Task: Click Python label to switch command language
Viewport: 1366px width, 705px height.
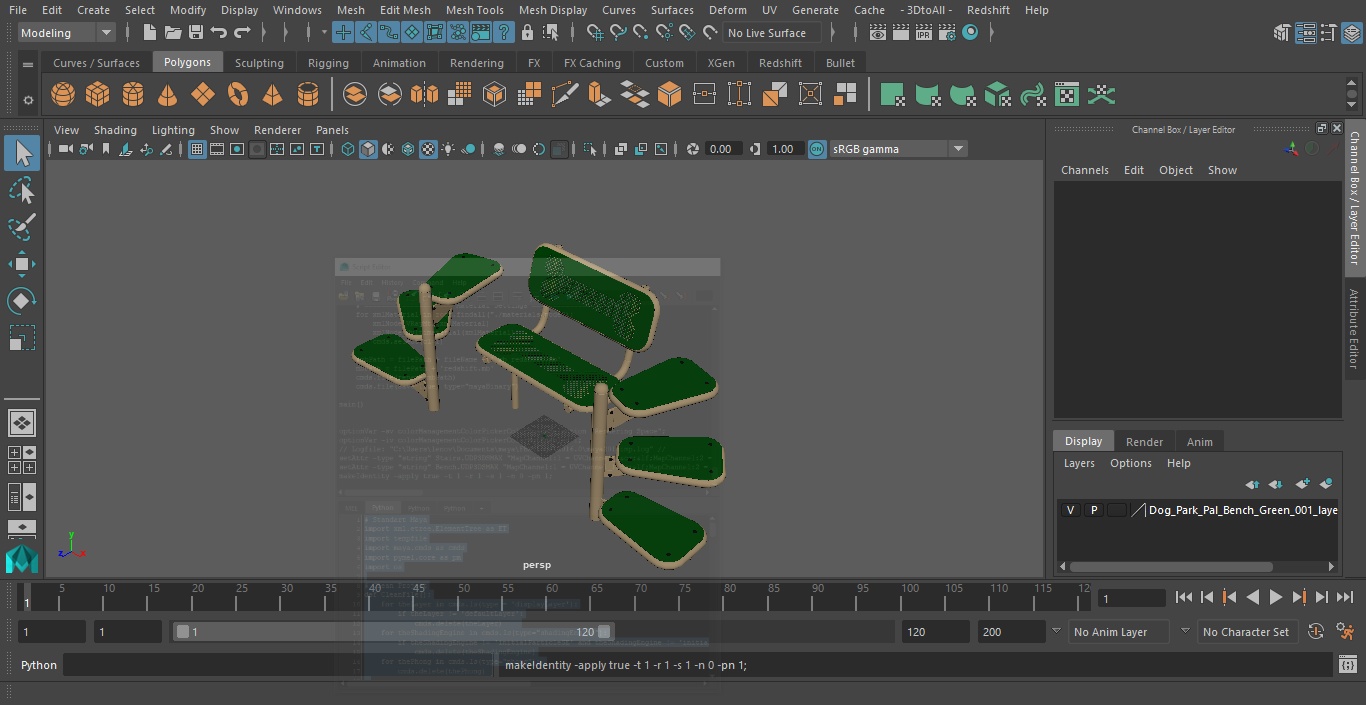Action: [39, 665]
